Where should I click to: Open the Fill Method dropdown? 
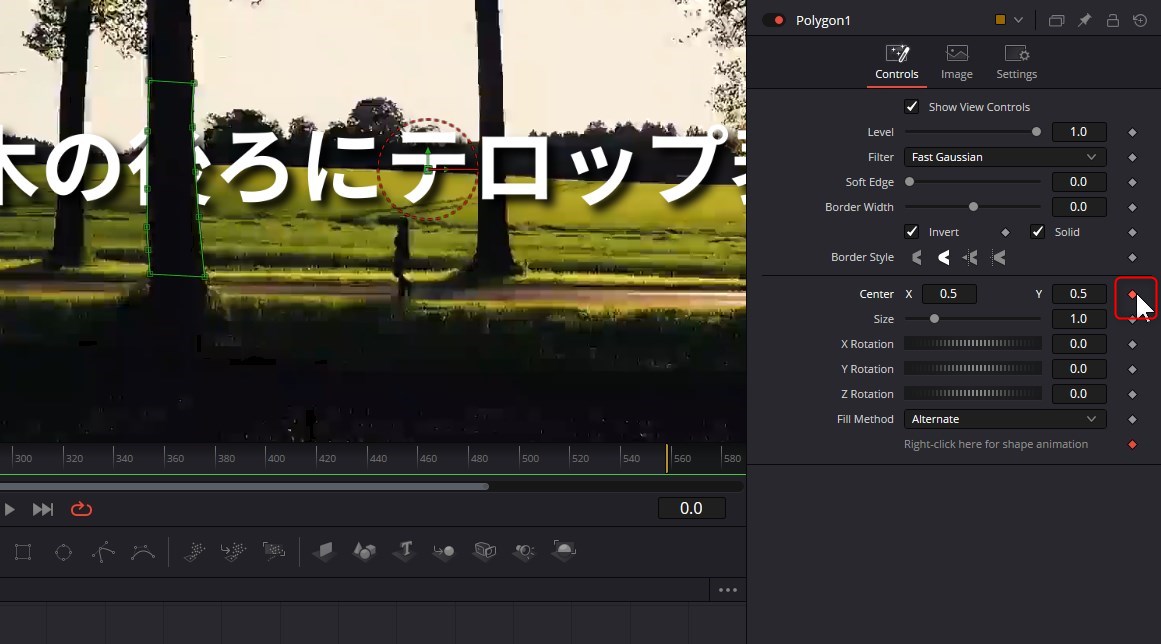(1004, 418)
